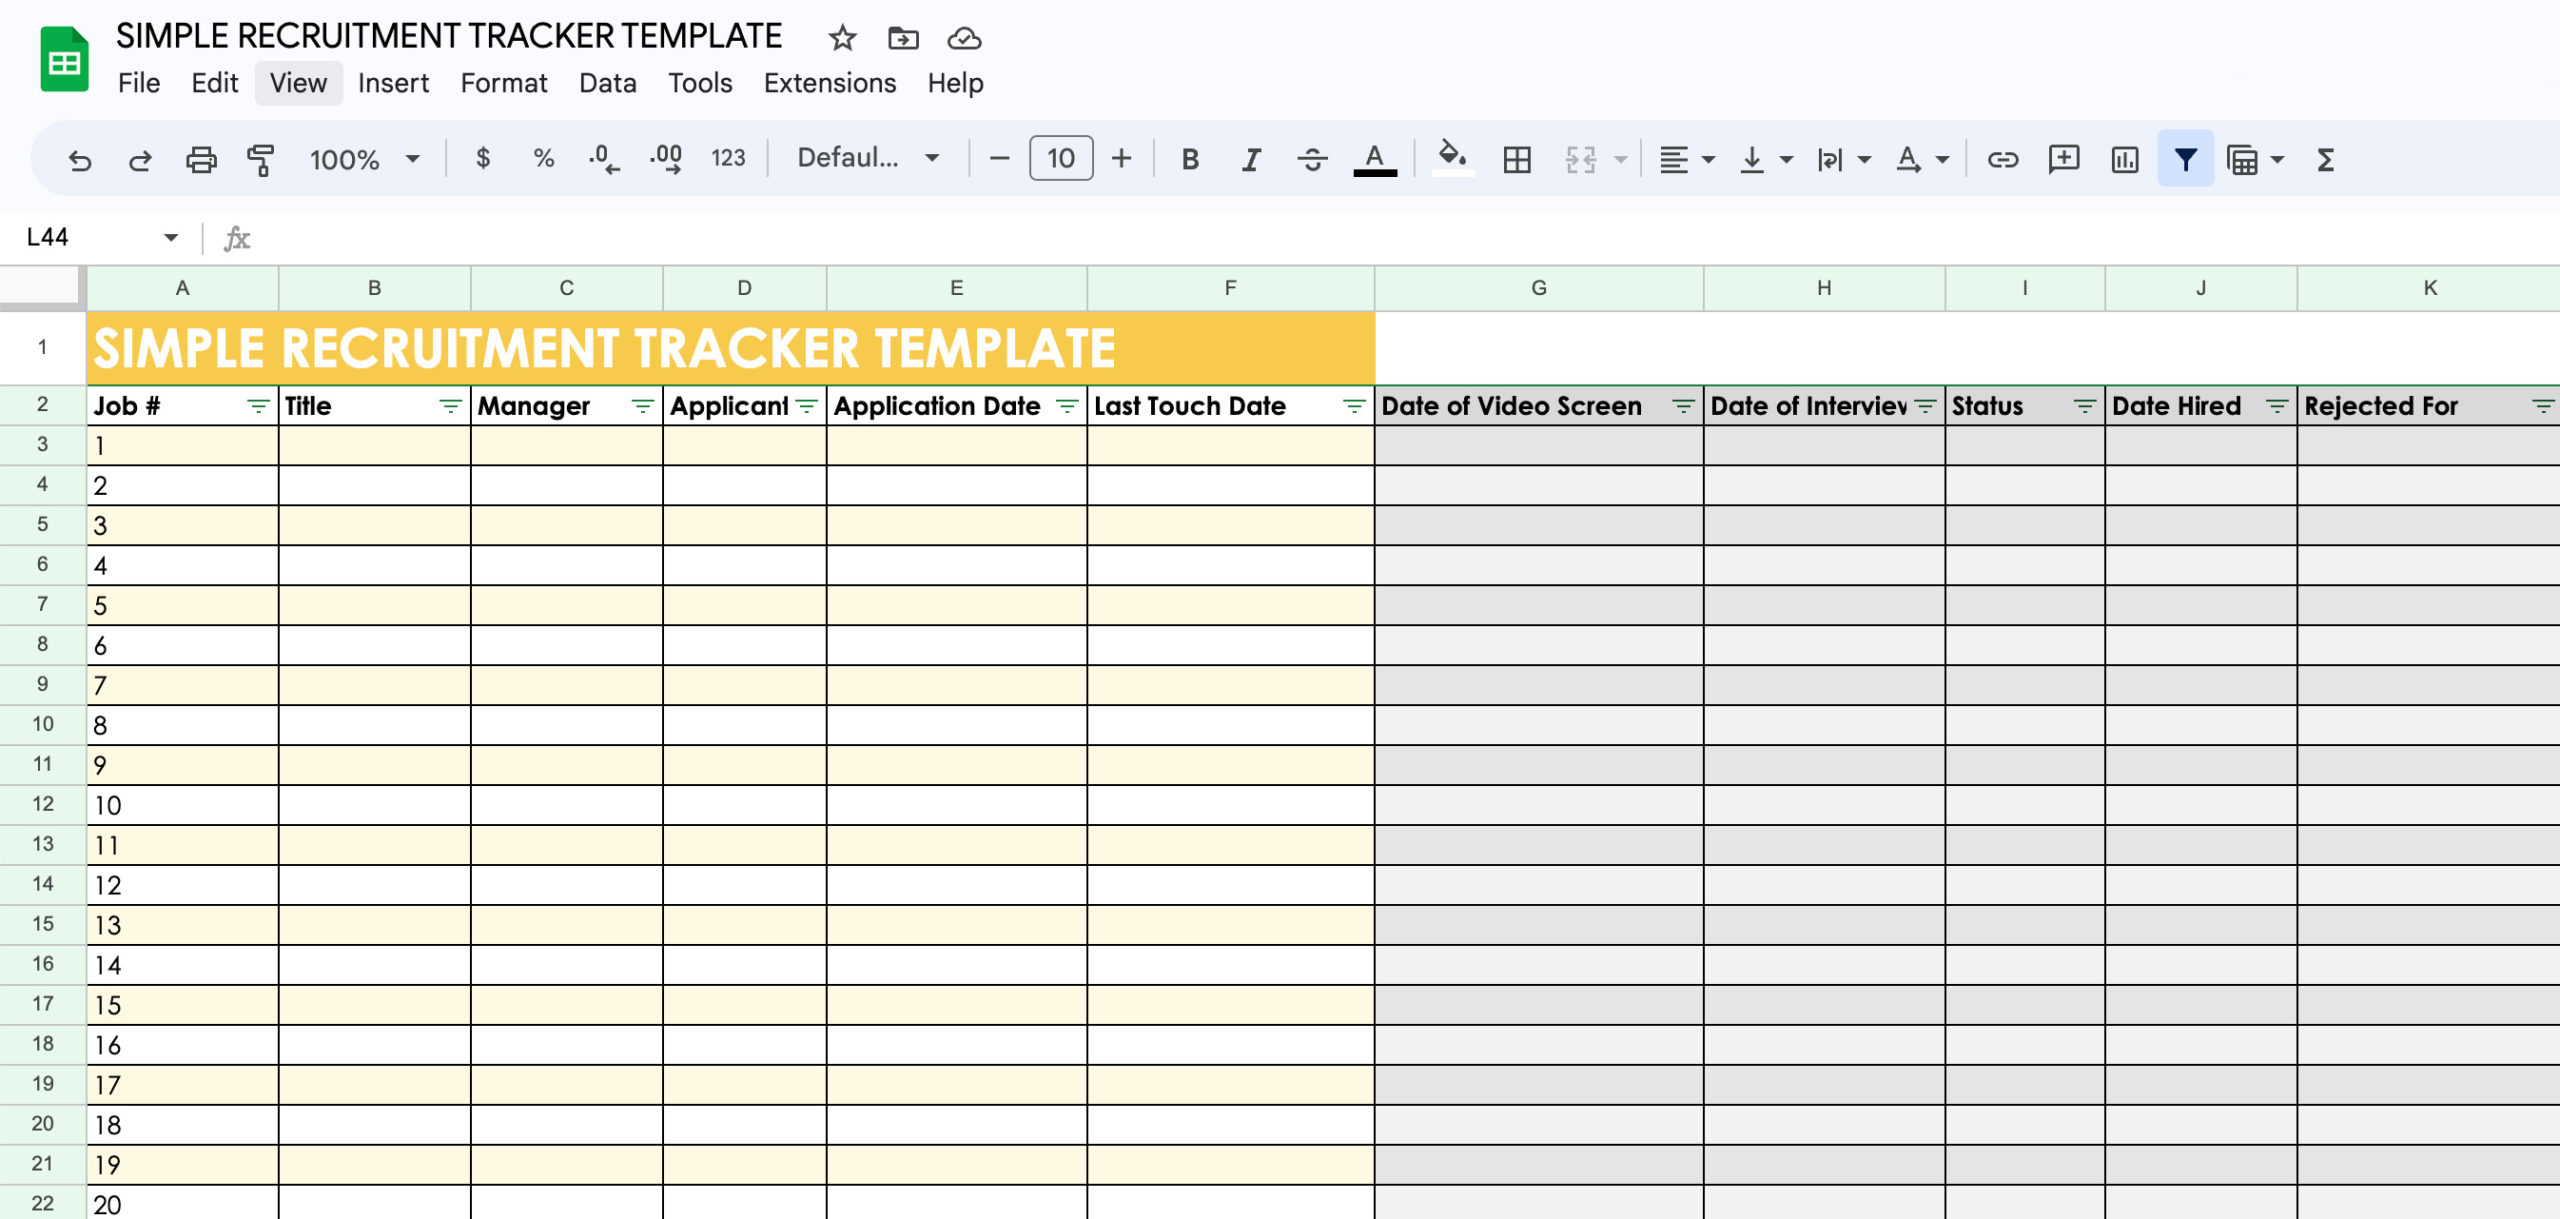Toggle the active filter button
This screenshot has width=2560, height=1219.
2186,159
